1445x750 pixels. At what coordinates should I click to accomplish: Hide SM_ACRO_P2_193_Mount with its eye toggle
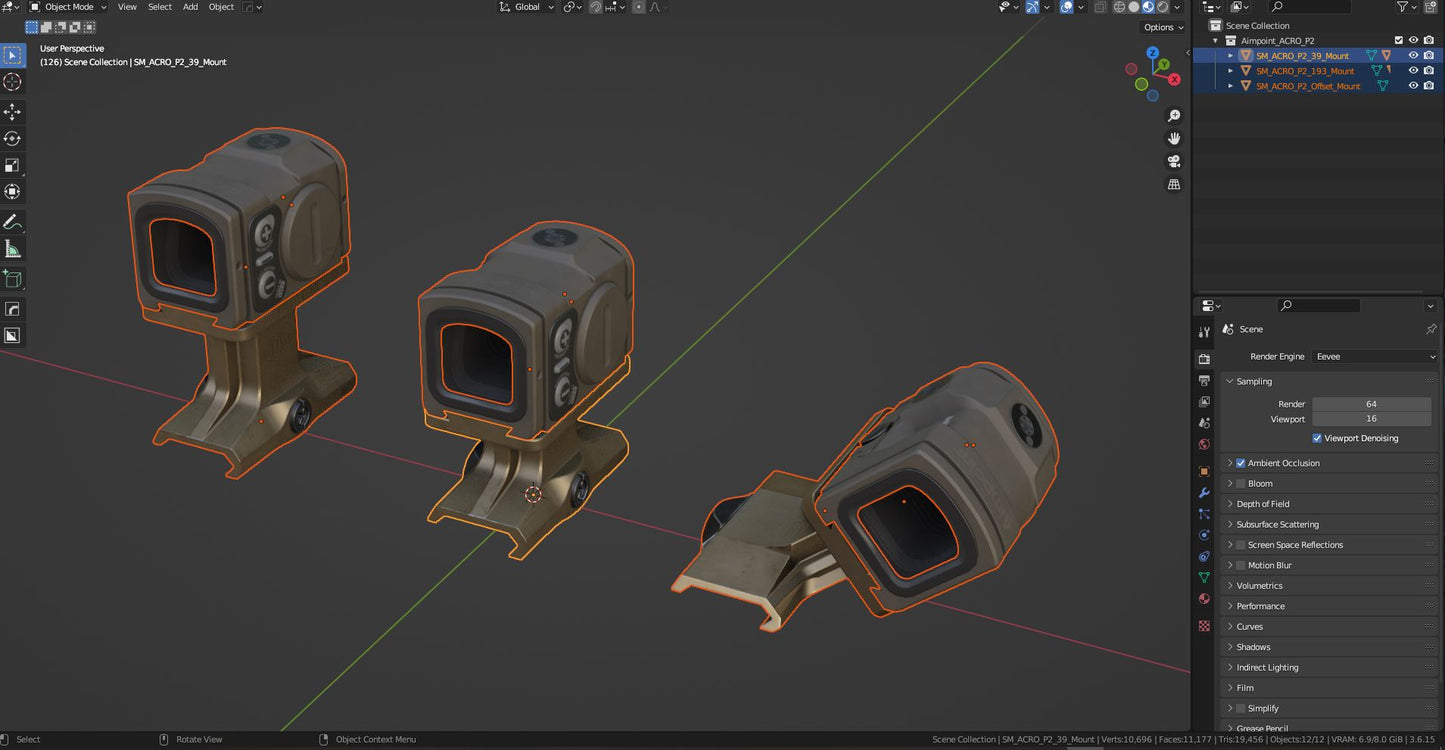coord(1413,70)
